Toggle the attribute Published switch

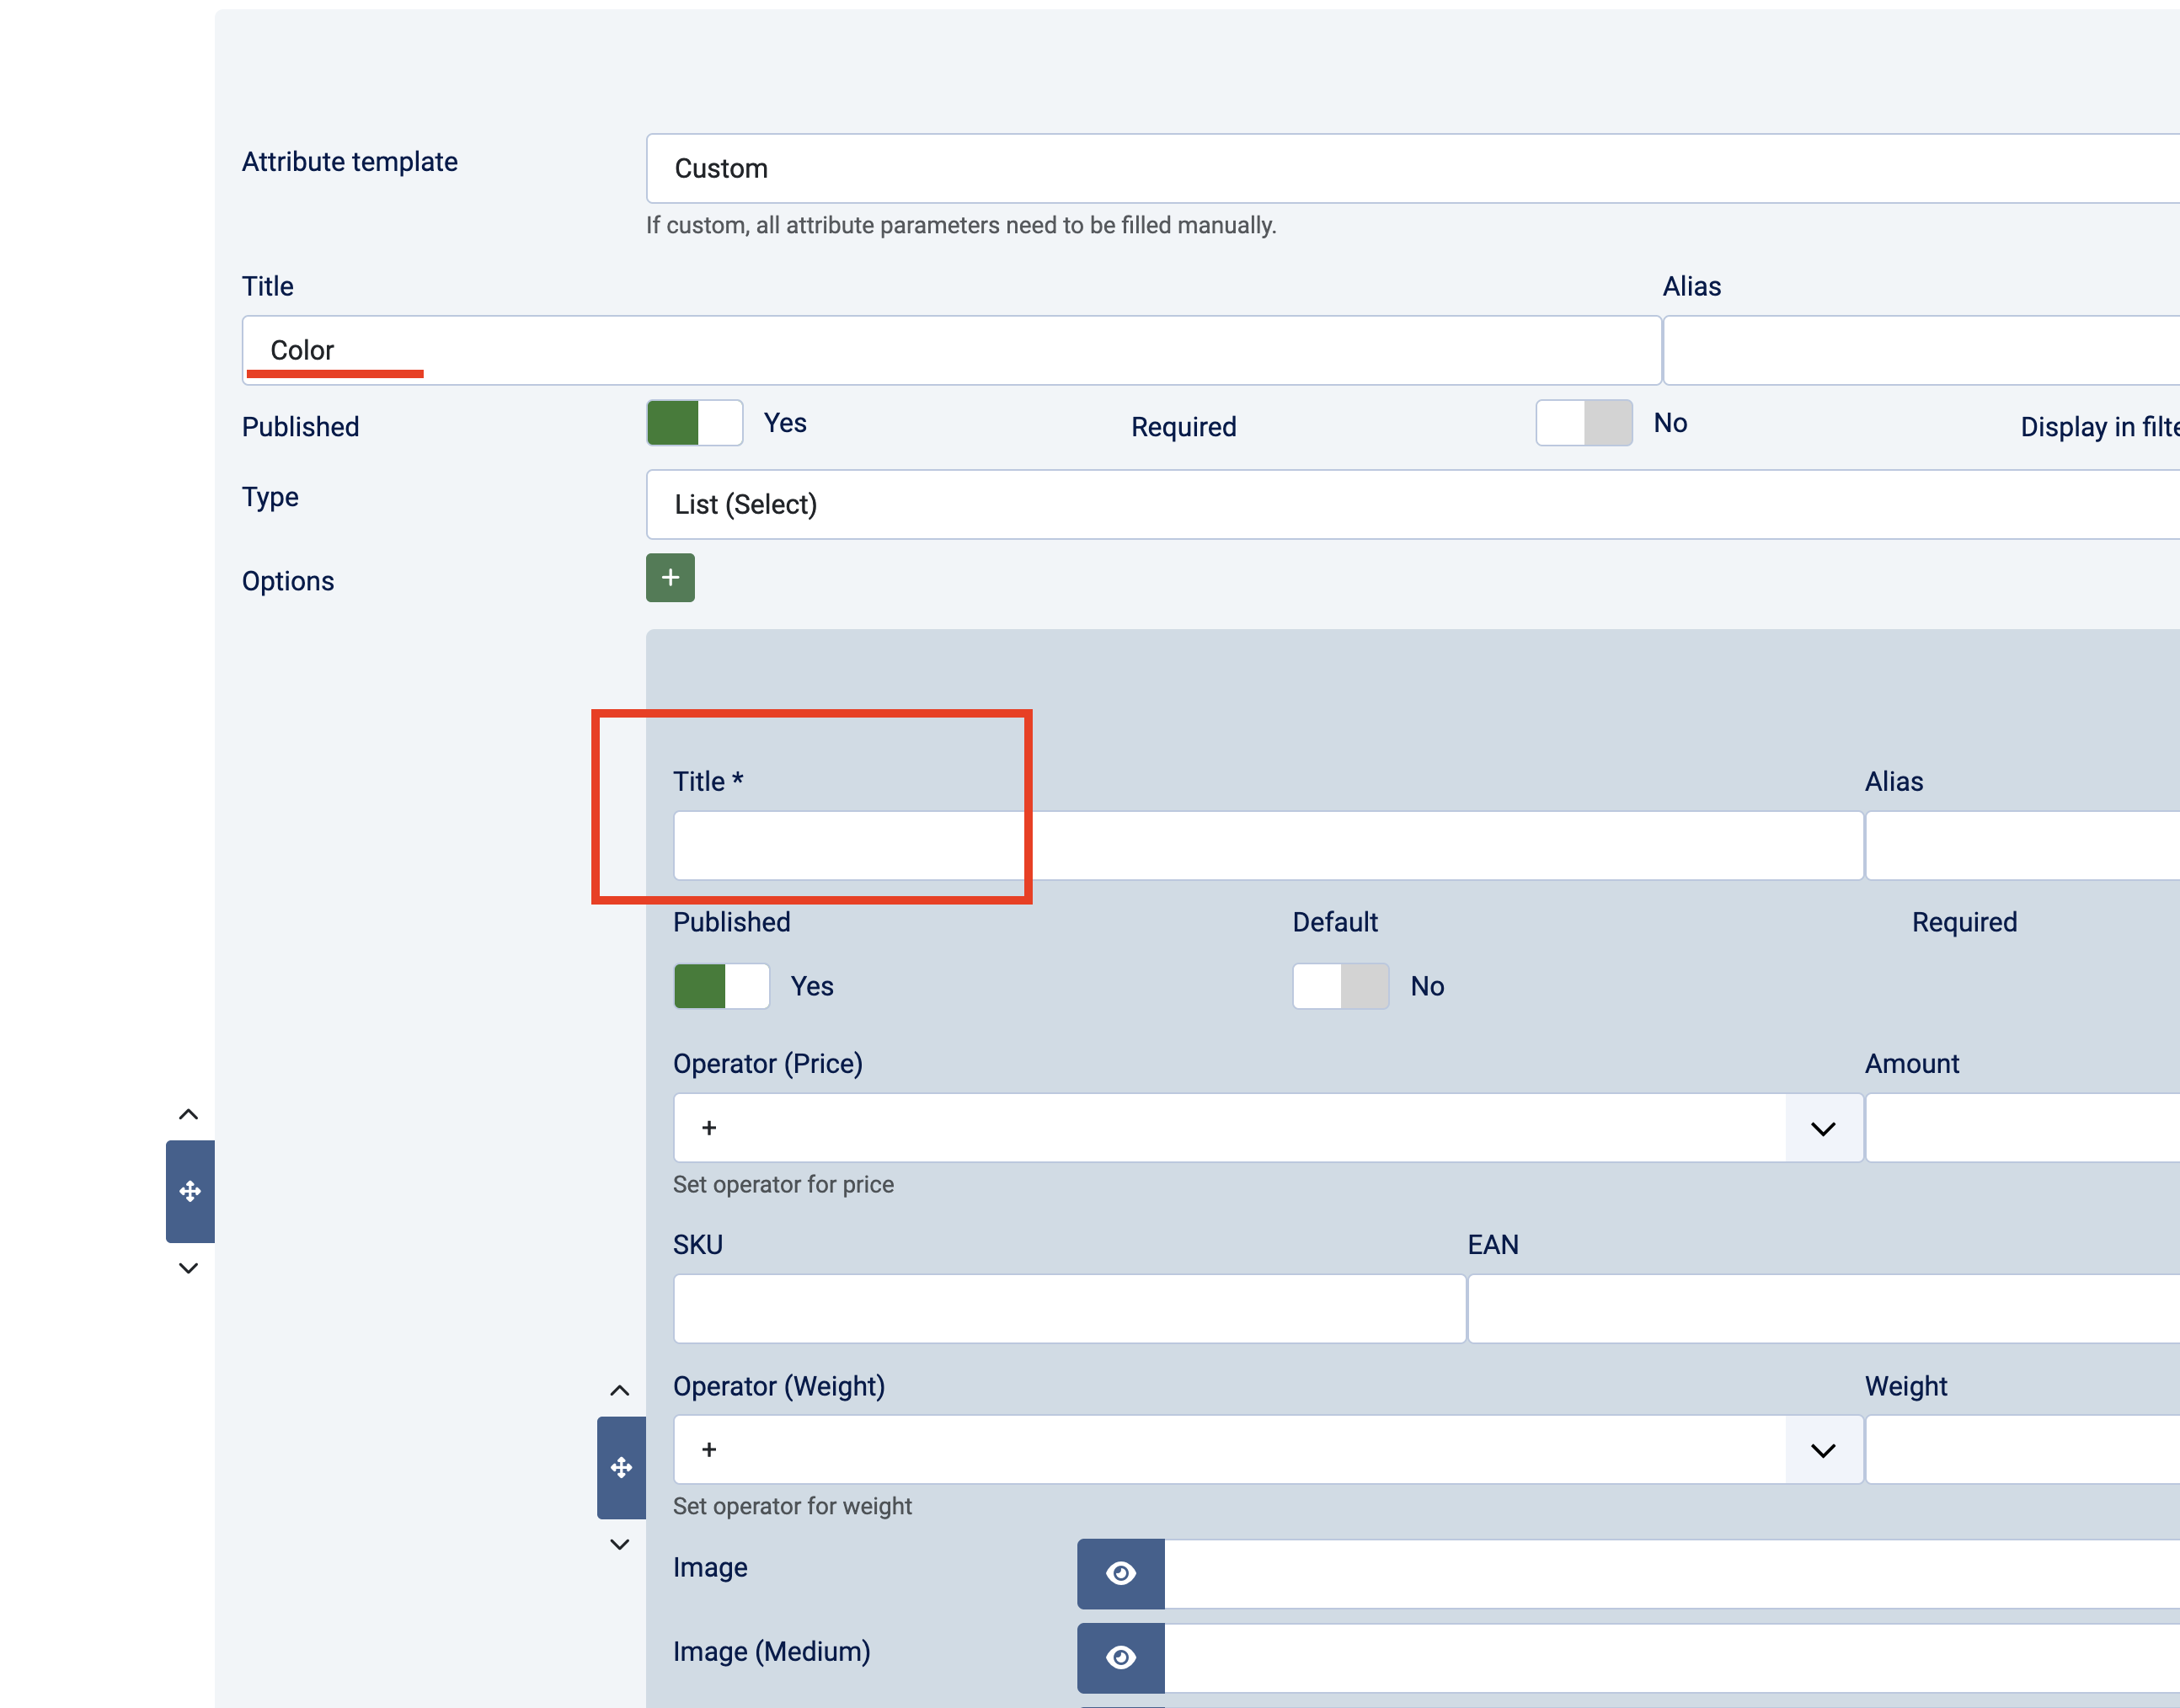click(694, 423)
